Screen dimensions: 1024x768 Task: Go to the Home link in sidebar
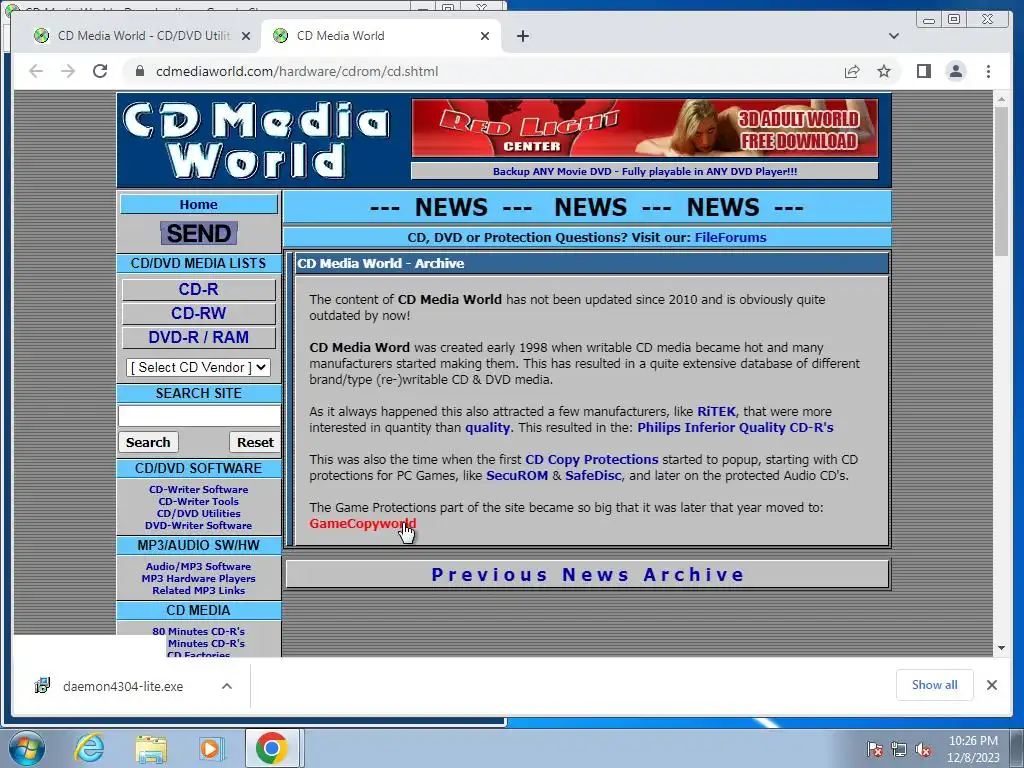[199, 204]
